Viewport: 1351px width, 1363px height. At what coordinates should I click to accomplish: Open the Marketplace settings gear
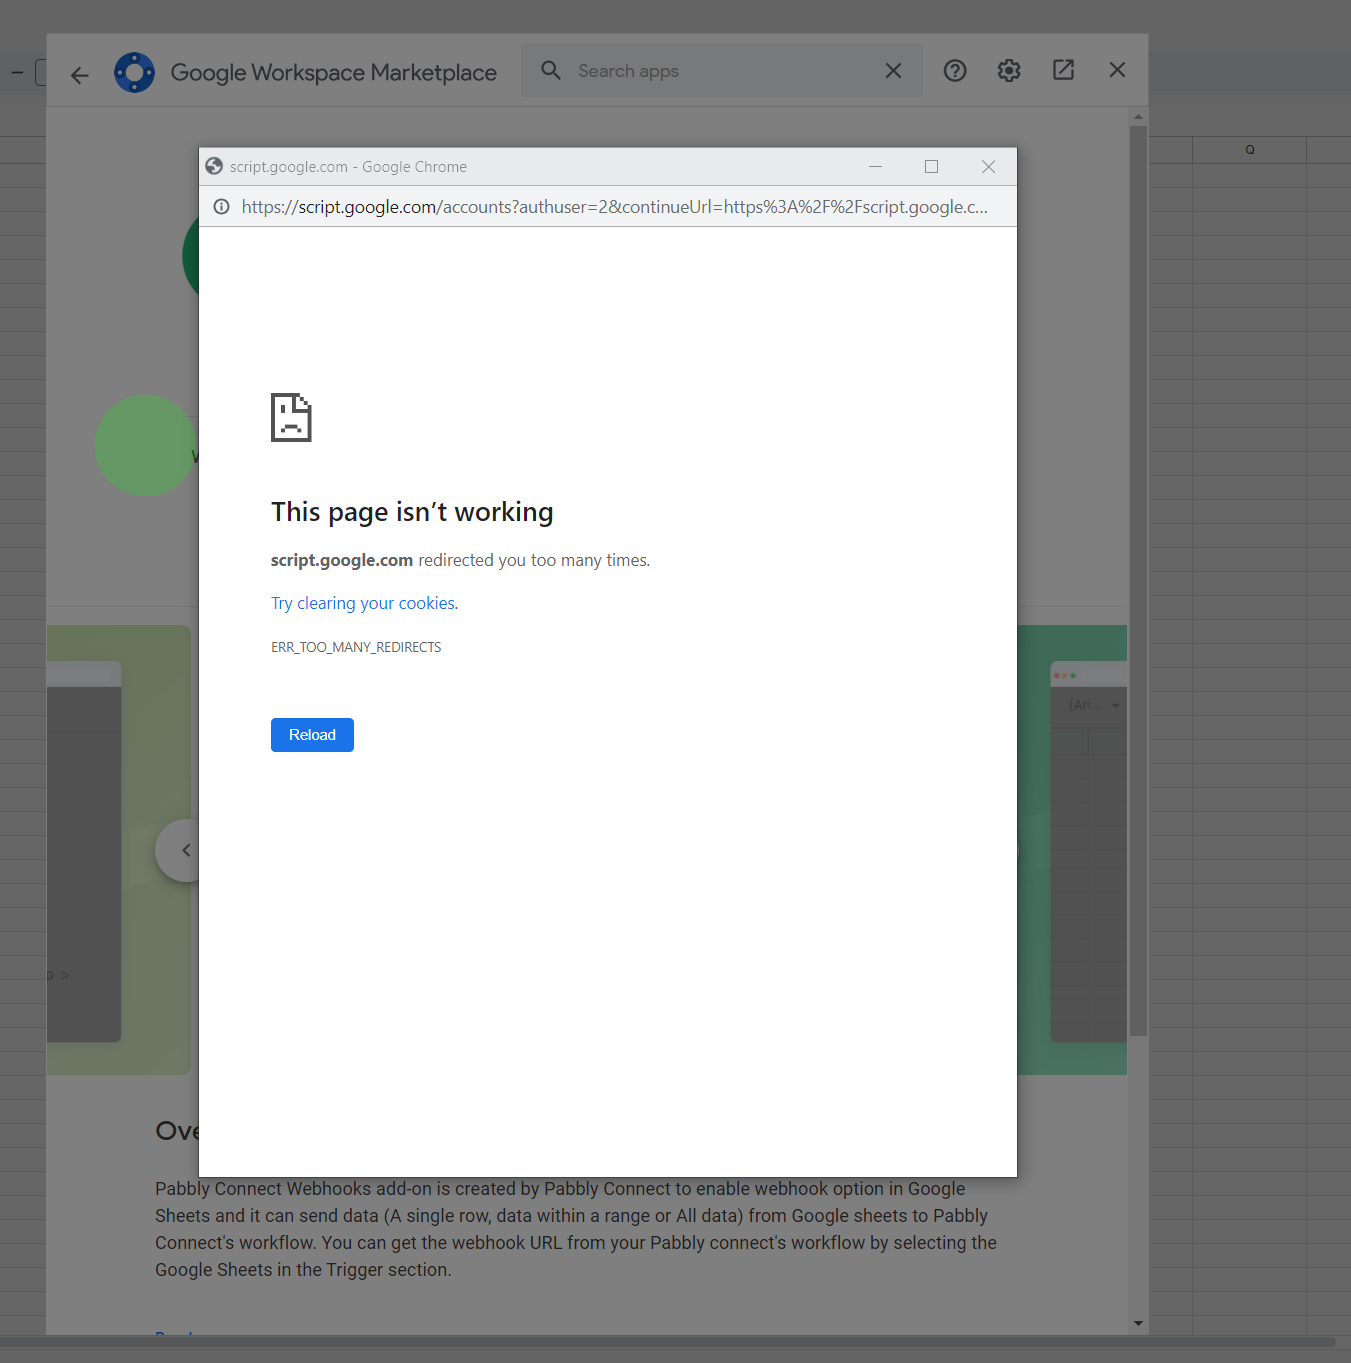(x=1009, y=70)
